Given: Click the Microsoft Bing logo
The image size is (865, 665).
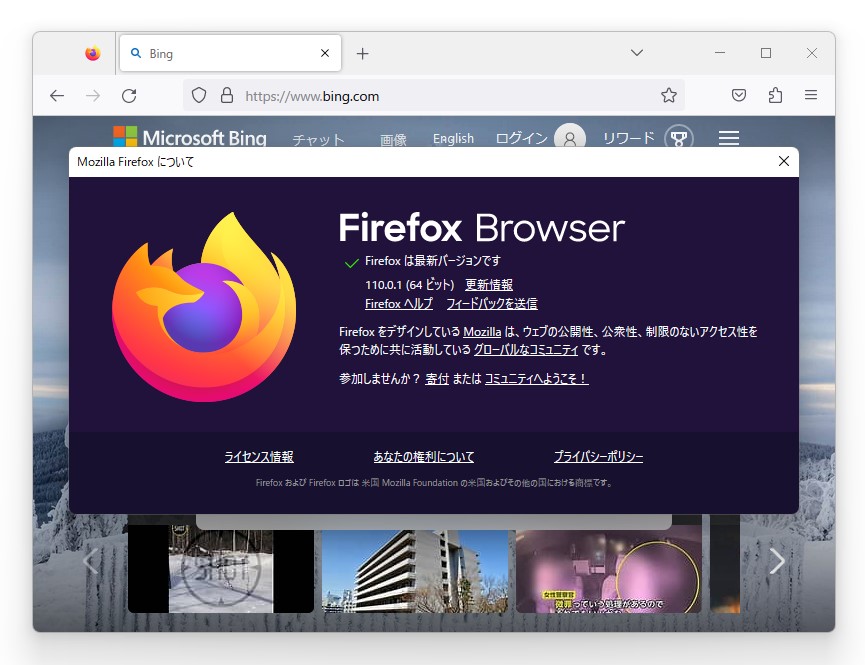Looking at the screenshot, I should tap(190, 138).
